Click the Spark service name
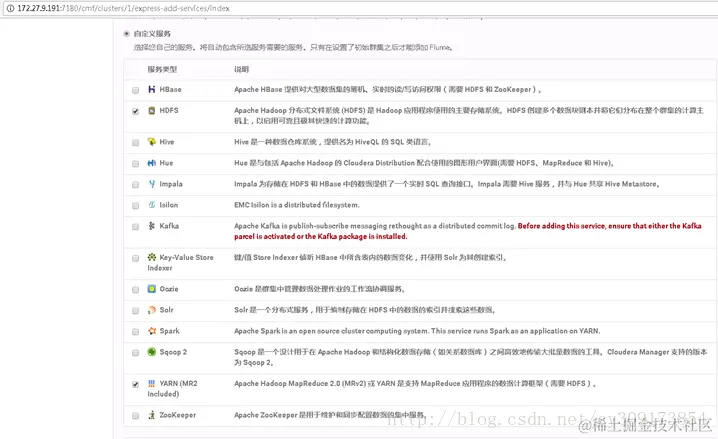This screenshot has height=439, width=718. pyautogui.click(x=169, y=331)
